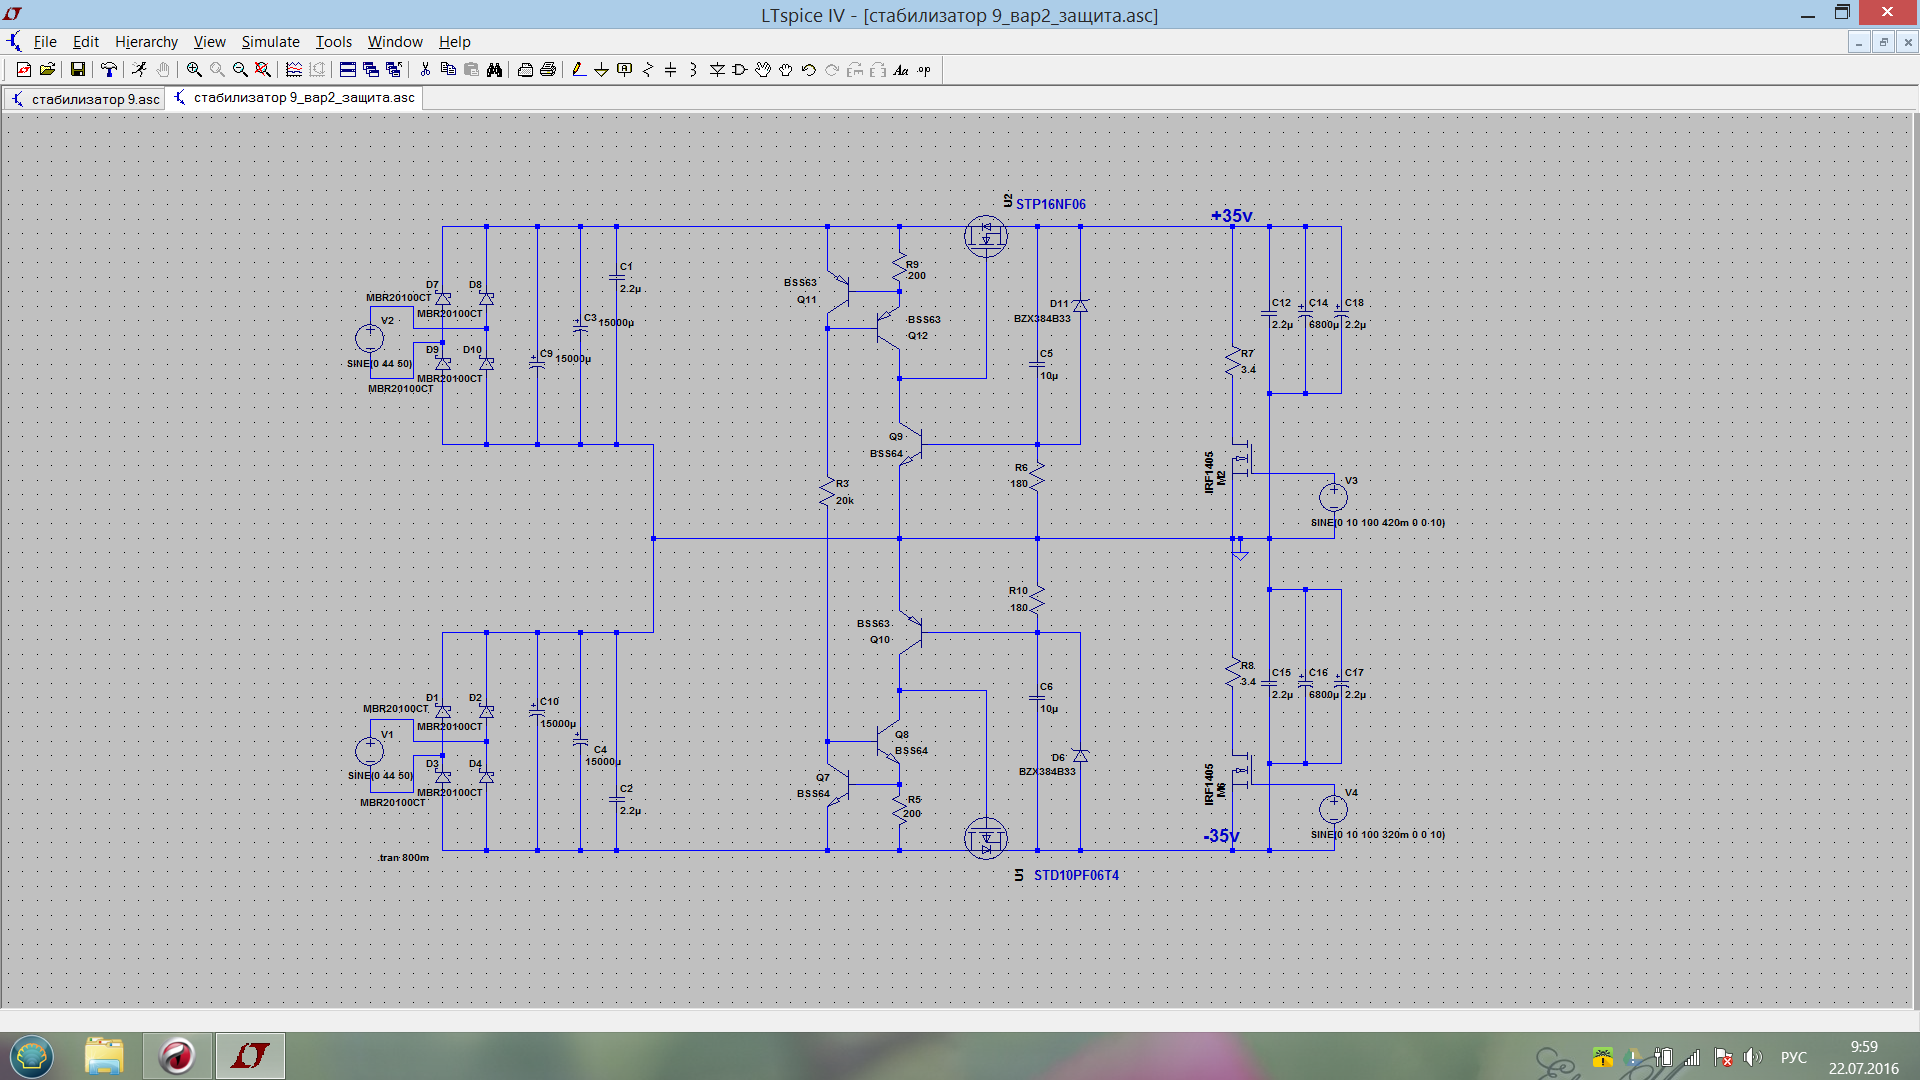Screen dimensions: 1920x1080
Task: Select the Drag hand tool
Action: 786,70
